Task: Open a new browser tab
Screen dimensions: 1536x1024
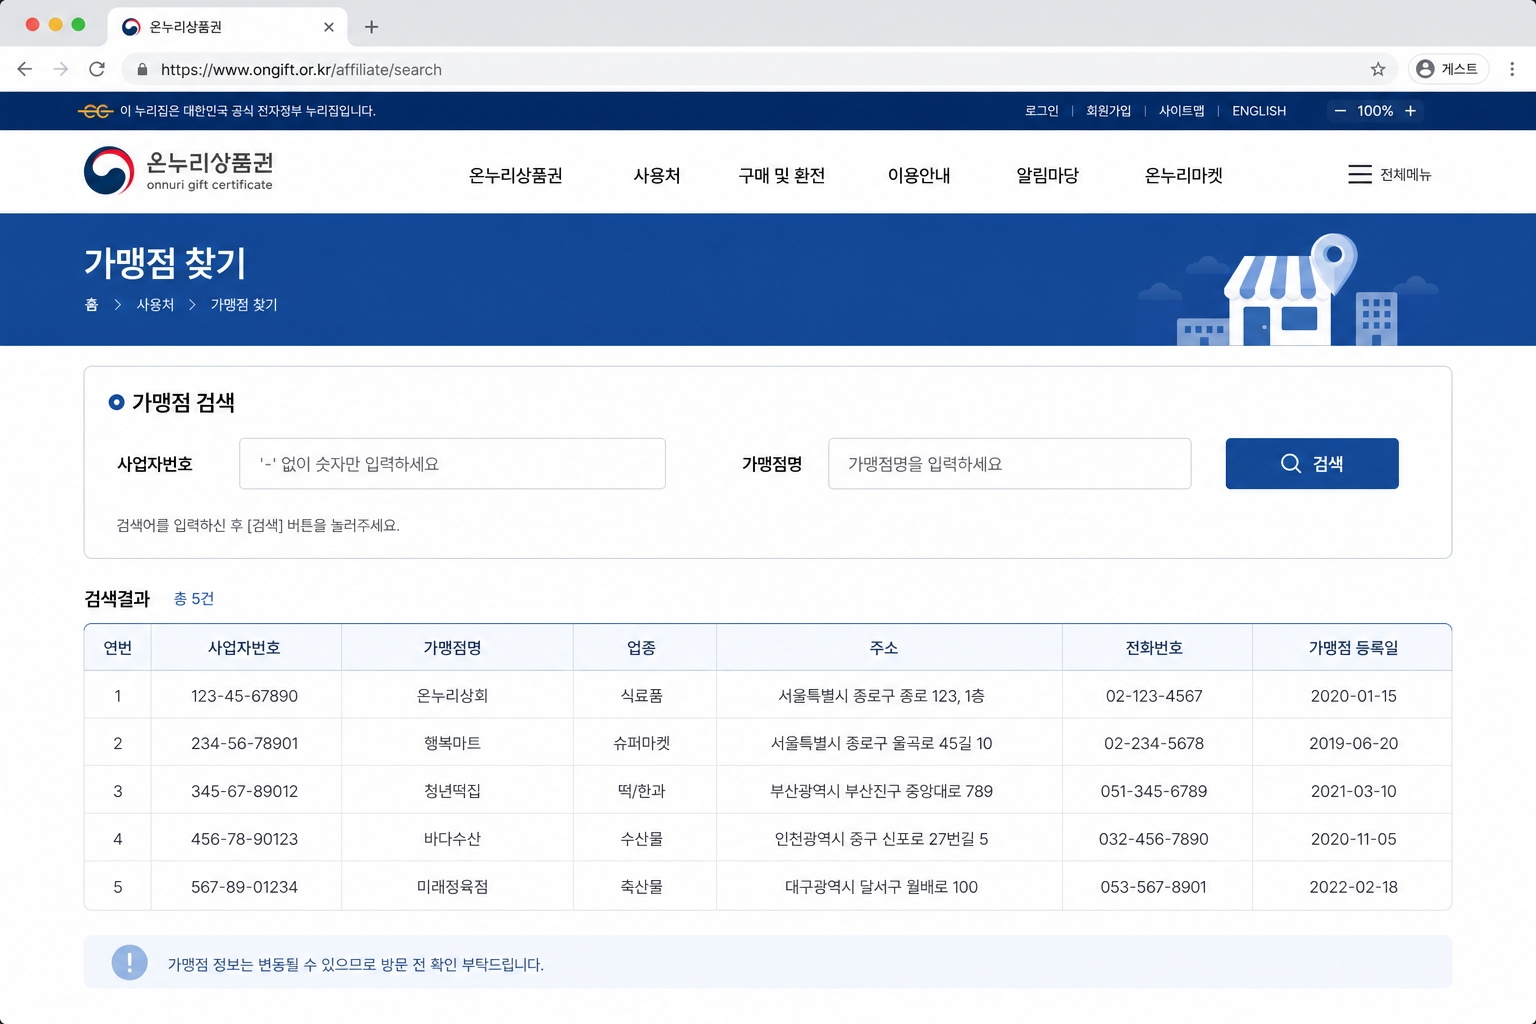Action: [371, 27]
